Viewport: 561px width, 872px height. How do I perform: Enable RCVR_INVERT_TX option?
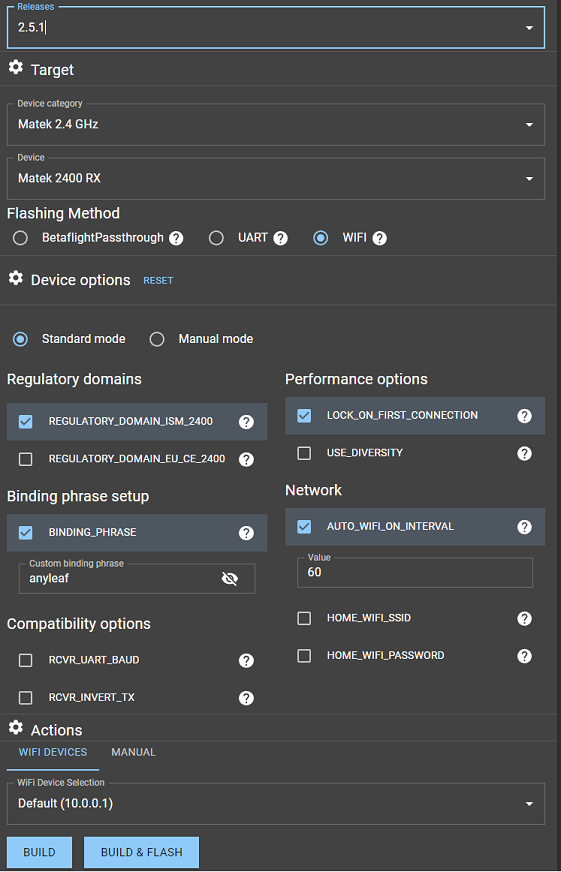tap(26, 698)
